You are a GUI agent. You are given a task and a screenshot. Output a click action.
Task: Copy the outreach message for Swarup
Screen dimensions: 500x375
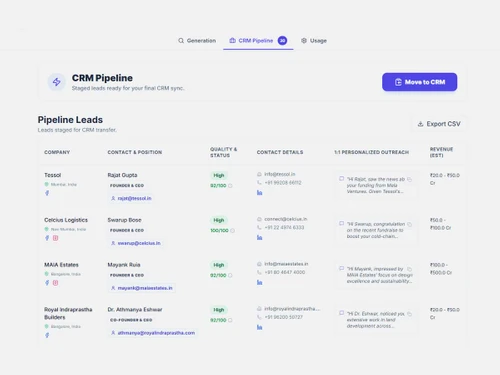(x=409, y=224)
